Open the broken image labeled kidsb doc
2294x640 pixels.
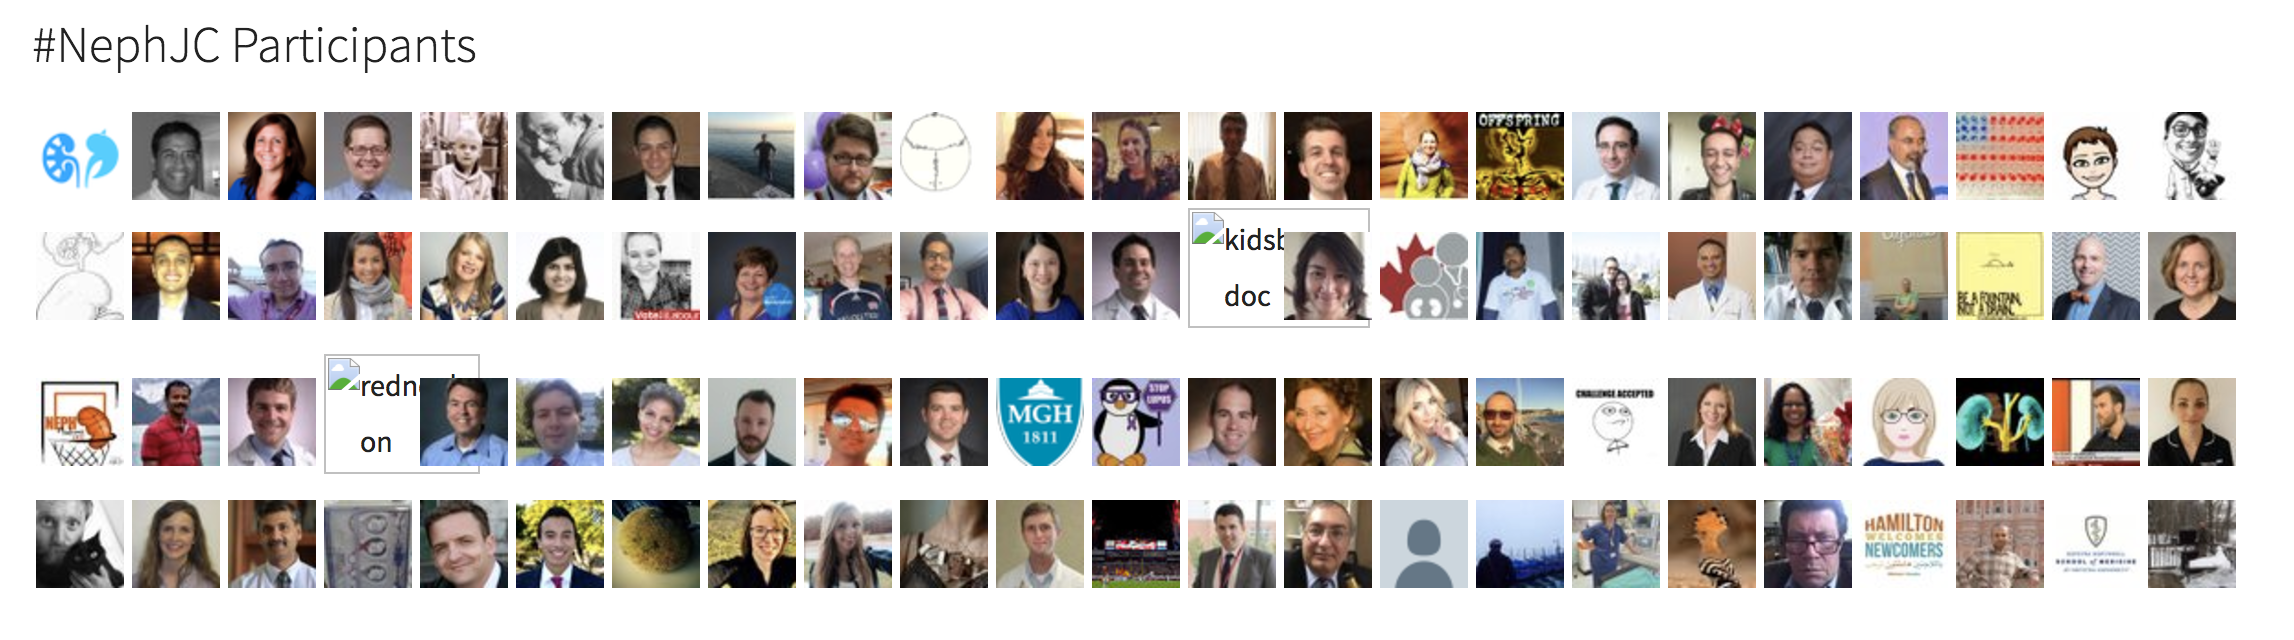pyautogui.click(x=1236, y=268)
